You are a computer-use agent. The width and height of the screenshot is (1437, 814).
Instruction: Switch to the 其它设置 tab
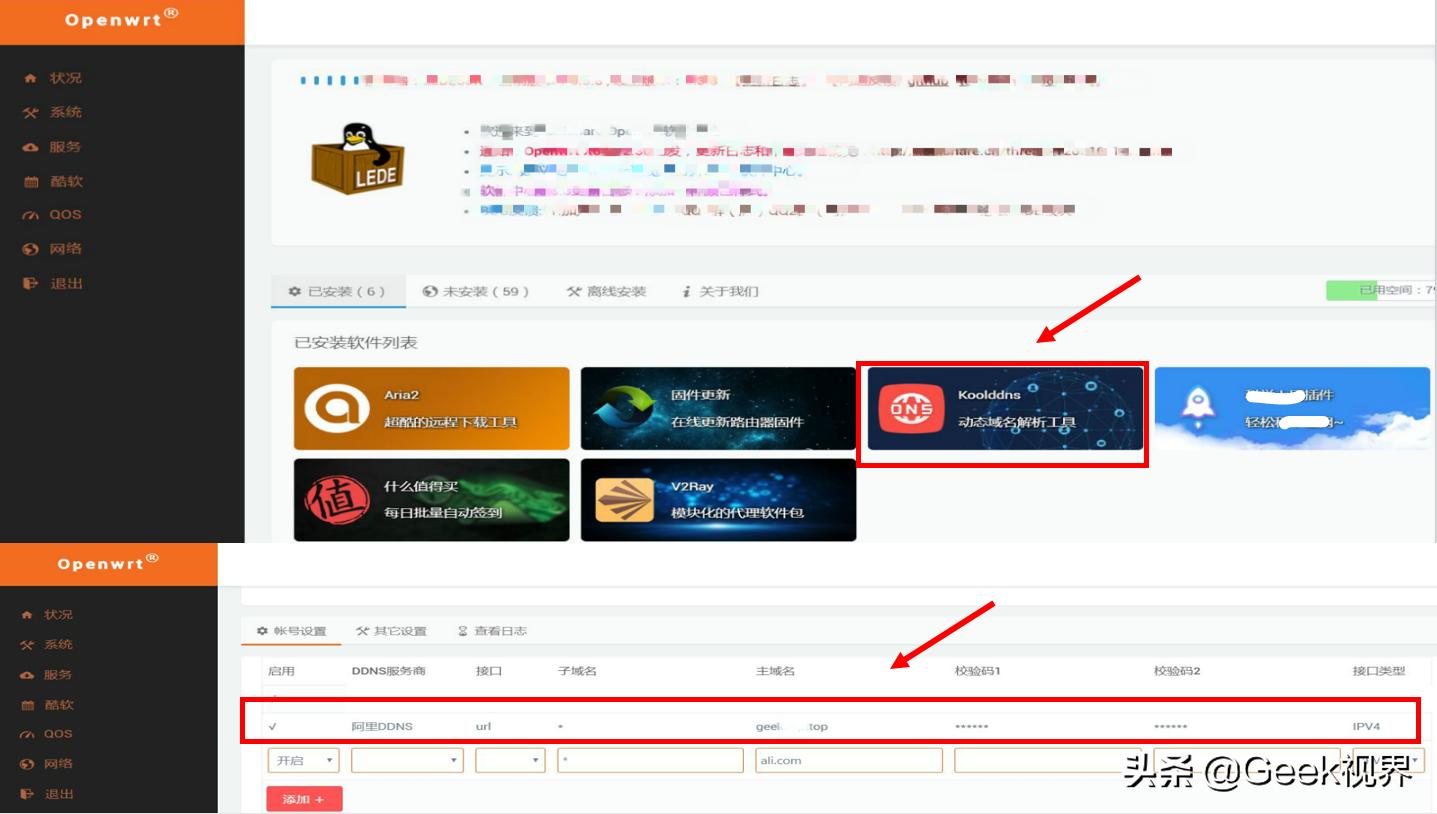pyautogui.click(x=391, y=631)
